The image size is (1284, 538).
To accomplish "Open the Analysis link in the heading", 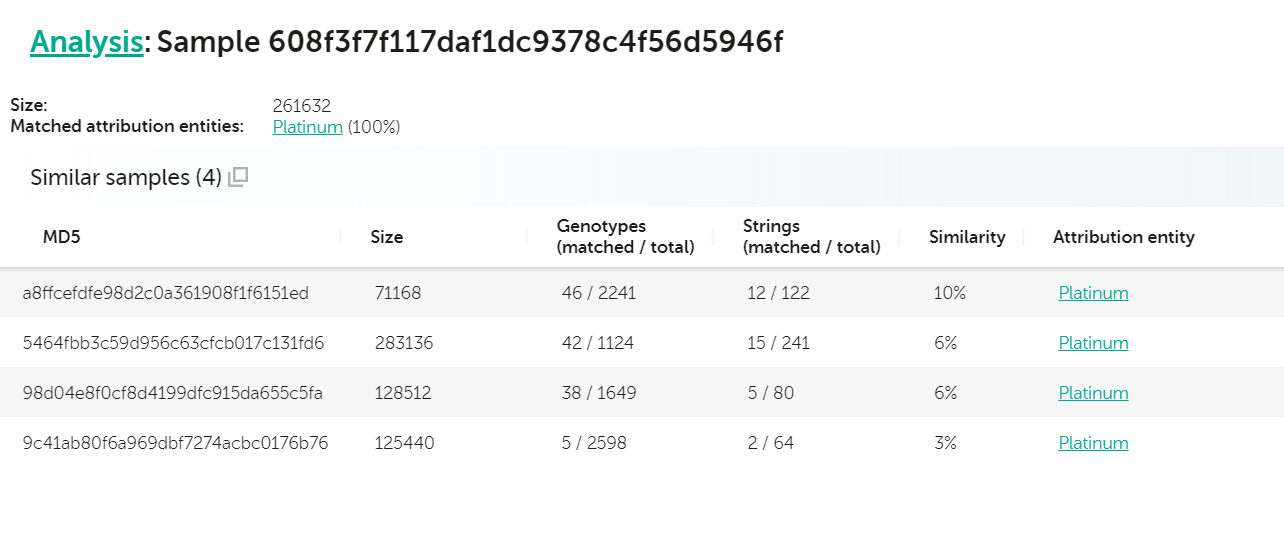I will pos(87,42).
